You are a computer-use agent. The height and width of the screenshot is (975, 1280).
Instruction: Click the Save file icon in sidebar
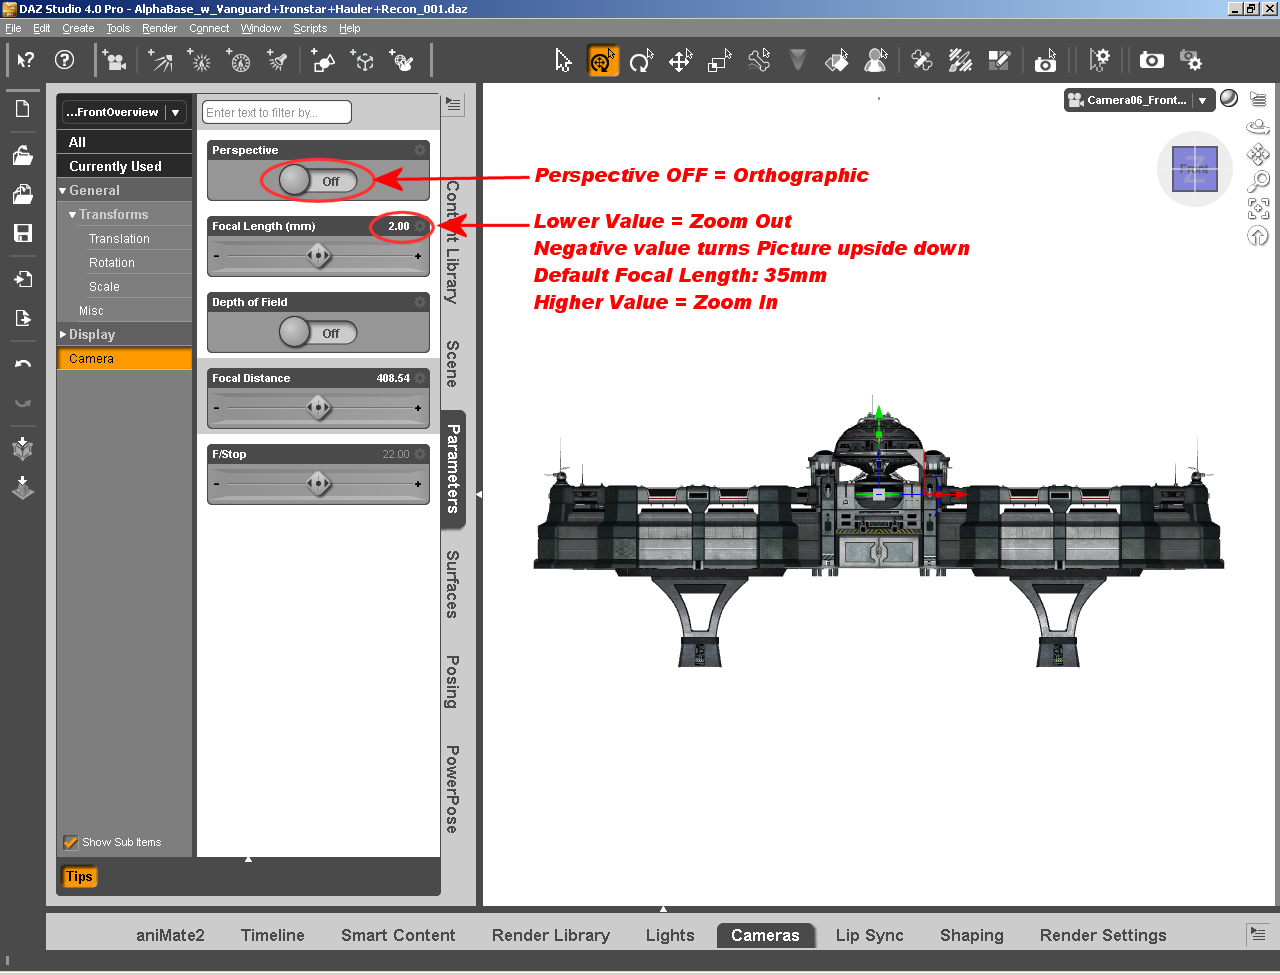click(22, 233)
